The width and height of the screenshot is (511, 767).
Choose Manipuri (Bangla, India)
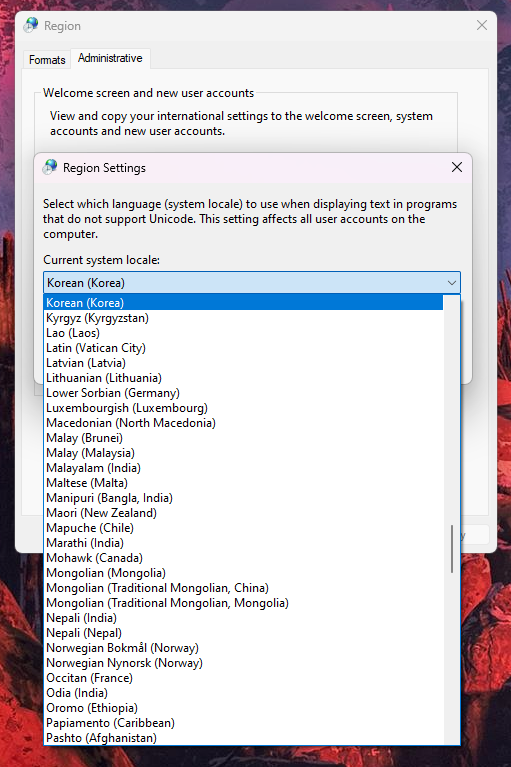[244, 498]
